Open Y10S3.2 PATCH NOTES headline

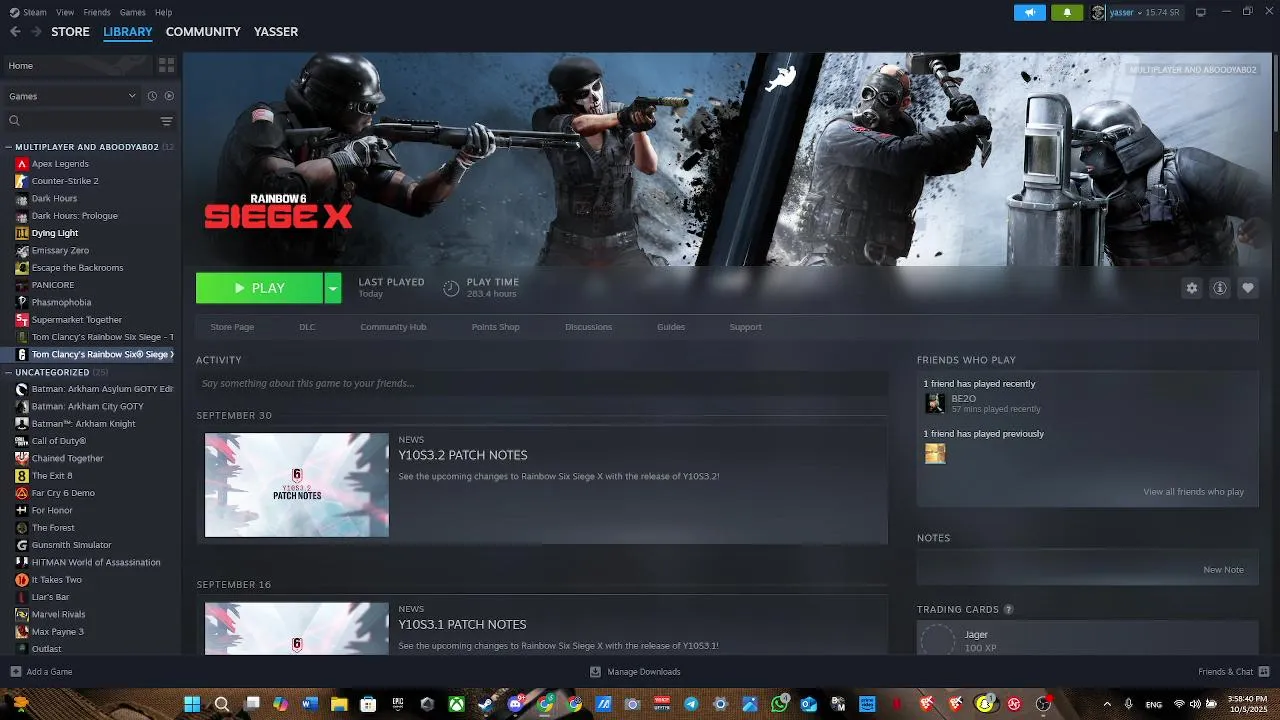463,455
